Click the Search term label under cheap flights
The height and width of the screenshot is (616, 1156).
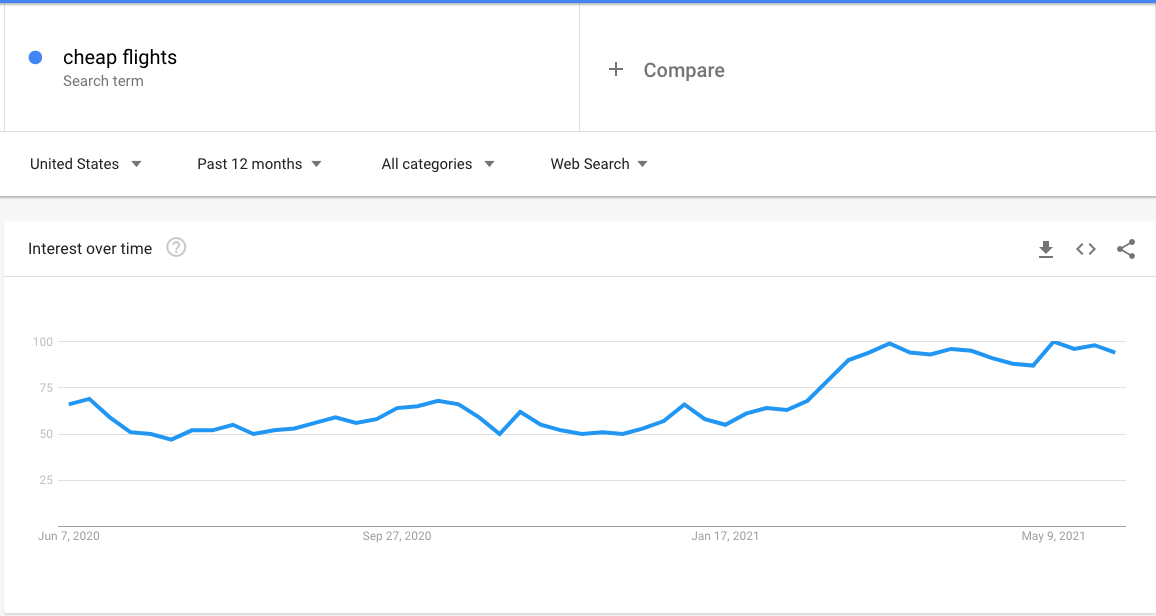(103, 81)
